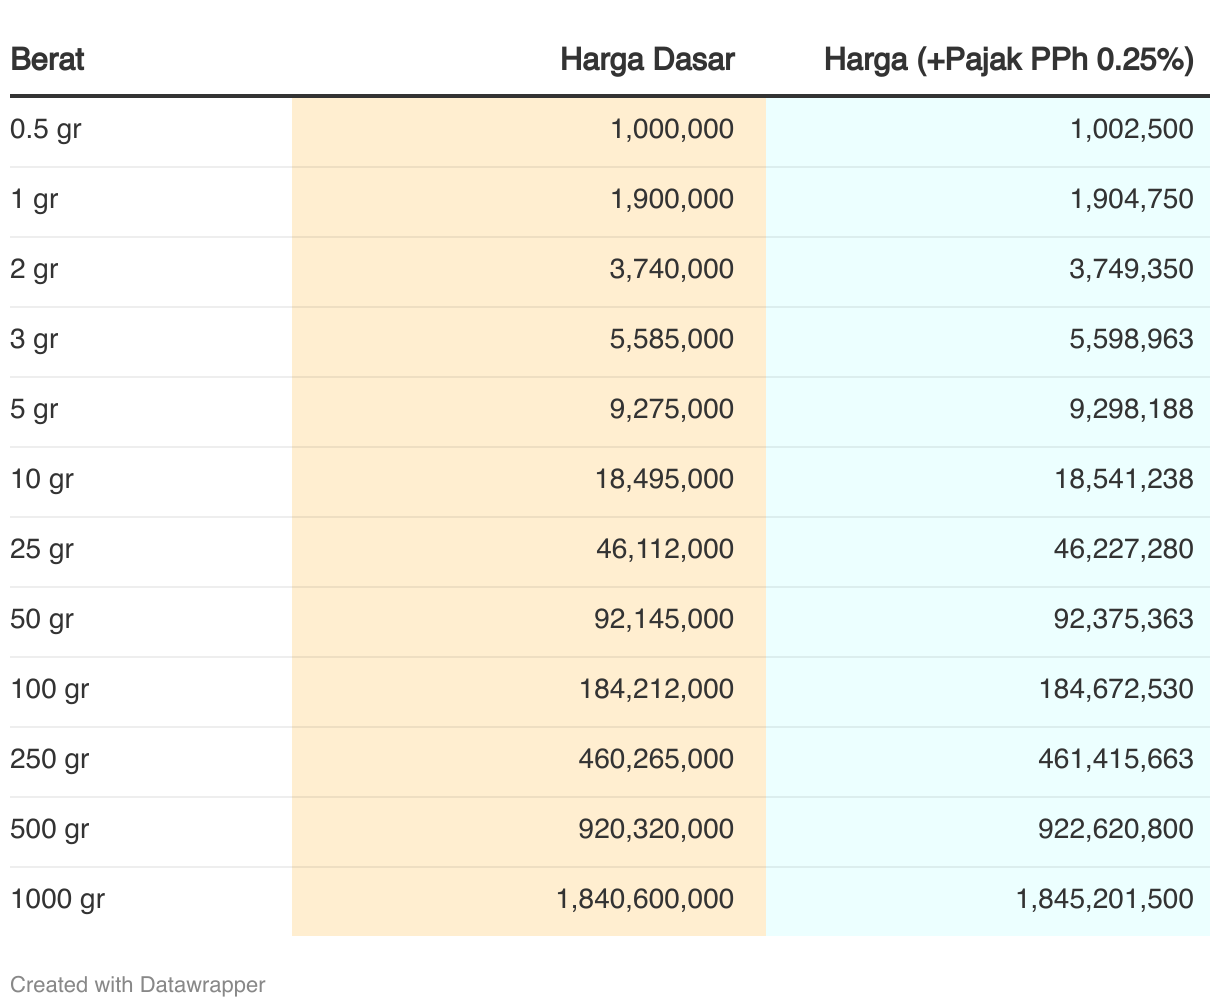
Task: Click the Berat column header
Action: point(47,60)
